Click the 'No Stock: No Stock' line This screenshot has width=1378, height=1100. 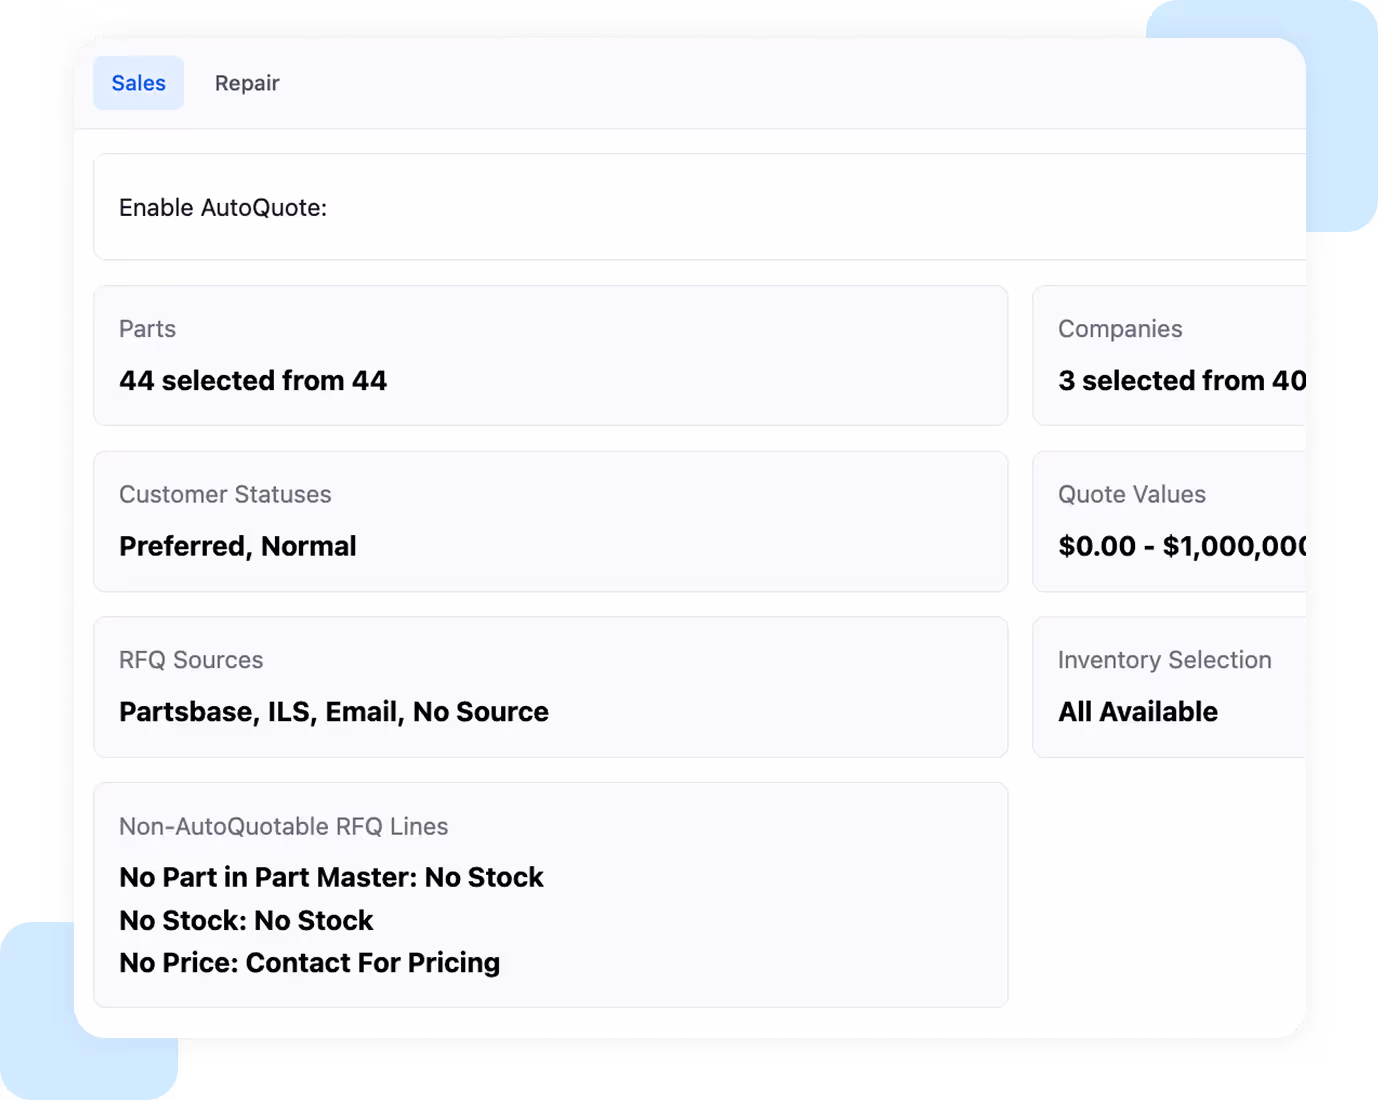(246, 921)
